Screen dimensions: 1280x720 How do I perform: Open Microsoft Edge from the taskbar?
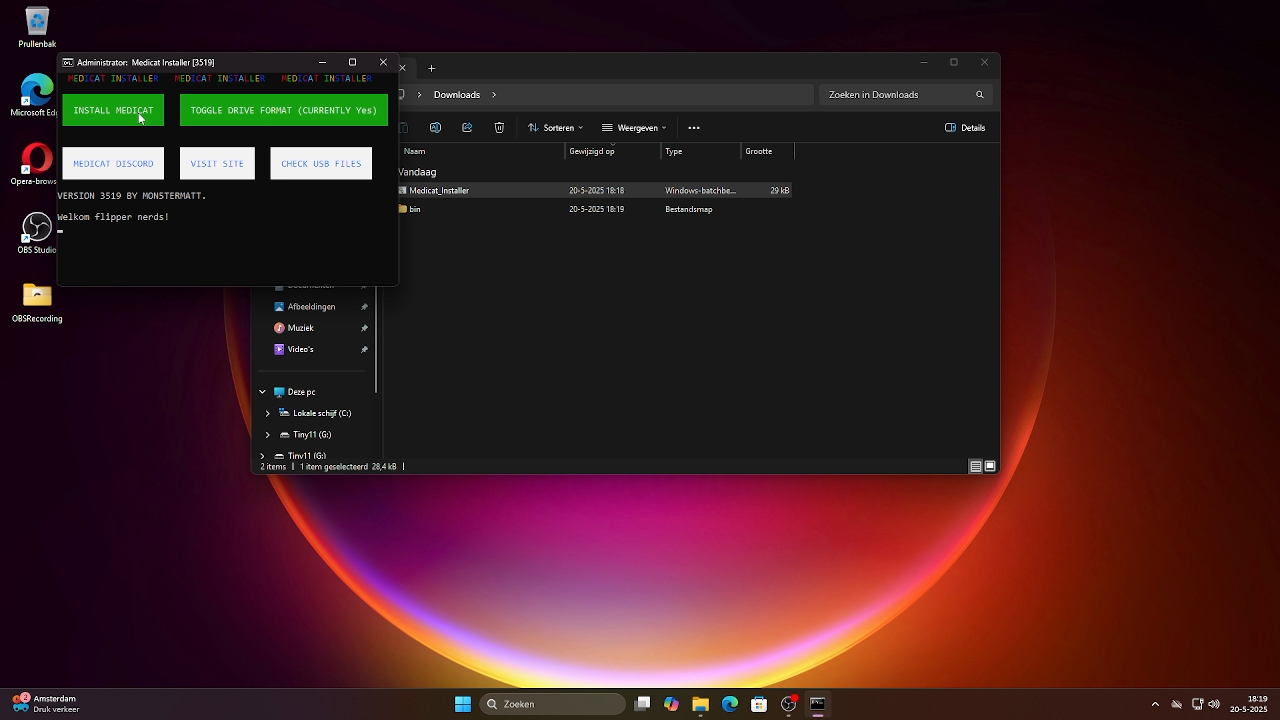[730, 704]
